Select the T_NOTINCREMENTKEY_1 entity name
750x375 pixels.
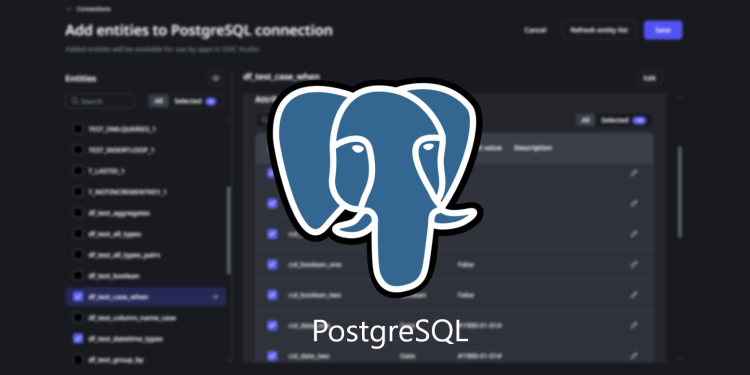pos(127,192)
